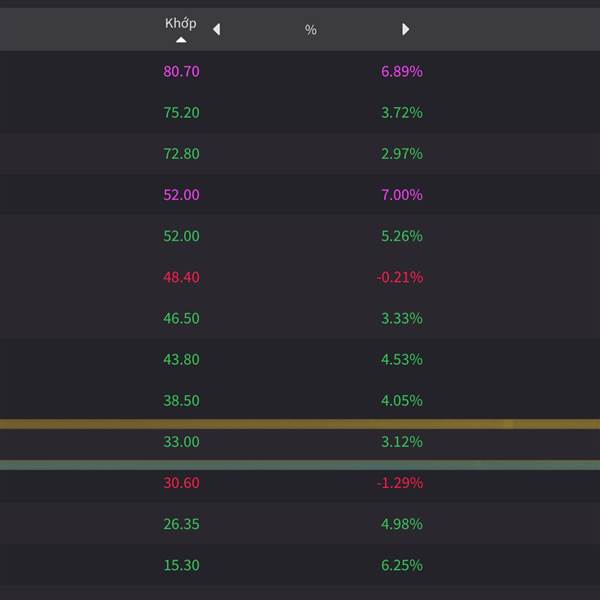
Task: Select the 26.35 price cell
Action: click(181, 524)
